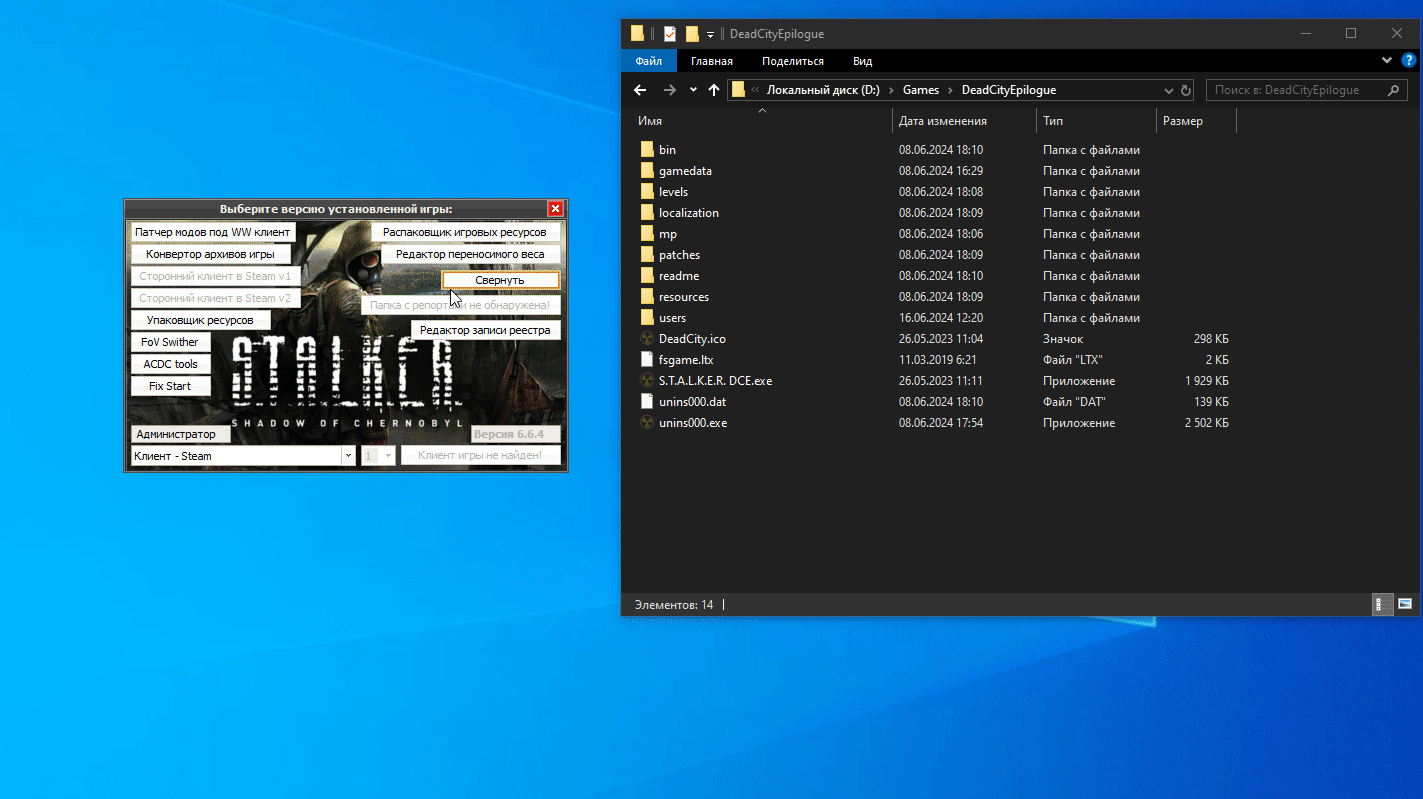Close the STALKER tool window
The width and height of the screenshot is (1423, 799).
[x=555, y=209]
